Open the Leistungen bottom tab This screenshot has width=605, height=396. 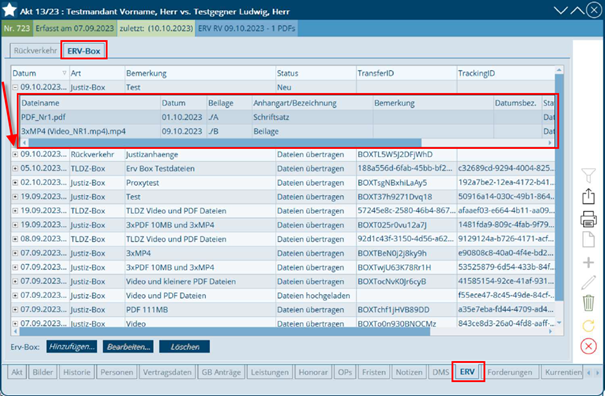[x=270, y=372]
